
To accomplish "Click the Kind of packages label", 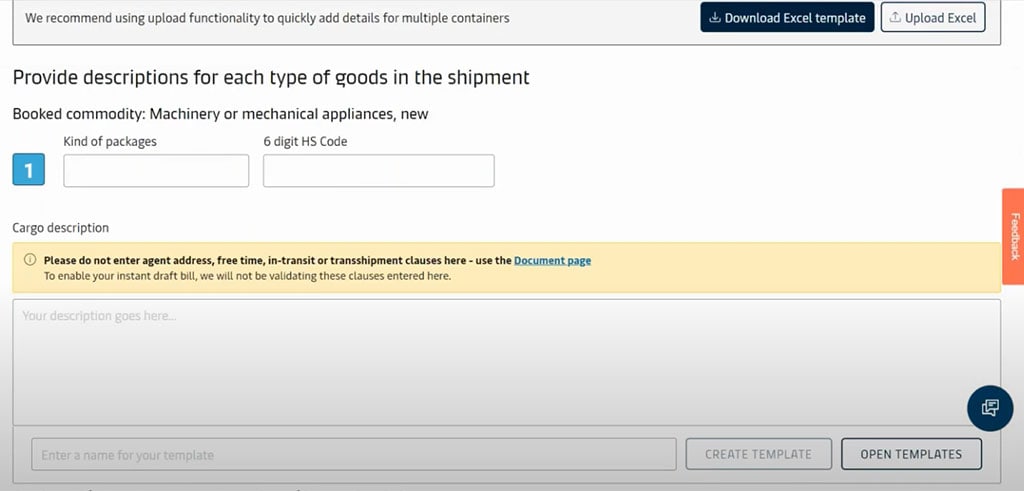I will [x=110, y=142].
